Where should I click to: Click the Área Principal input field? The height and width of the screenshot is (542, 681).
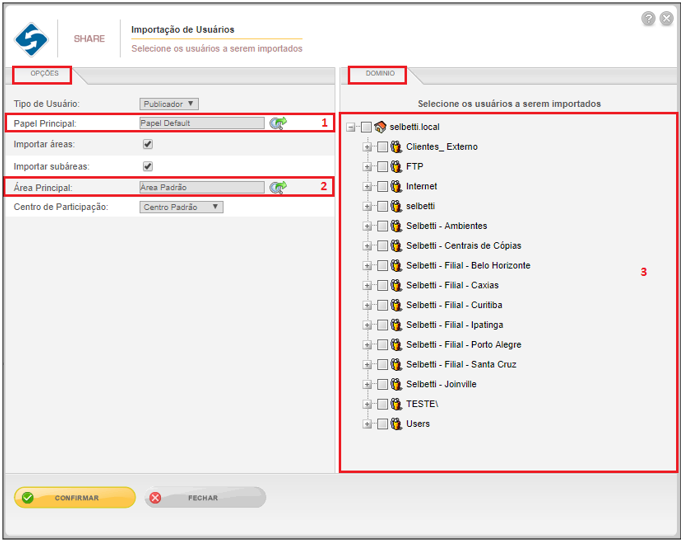(x=202, y=187)
